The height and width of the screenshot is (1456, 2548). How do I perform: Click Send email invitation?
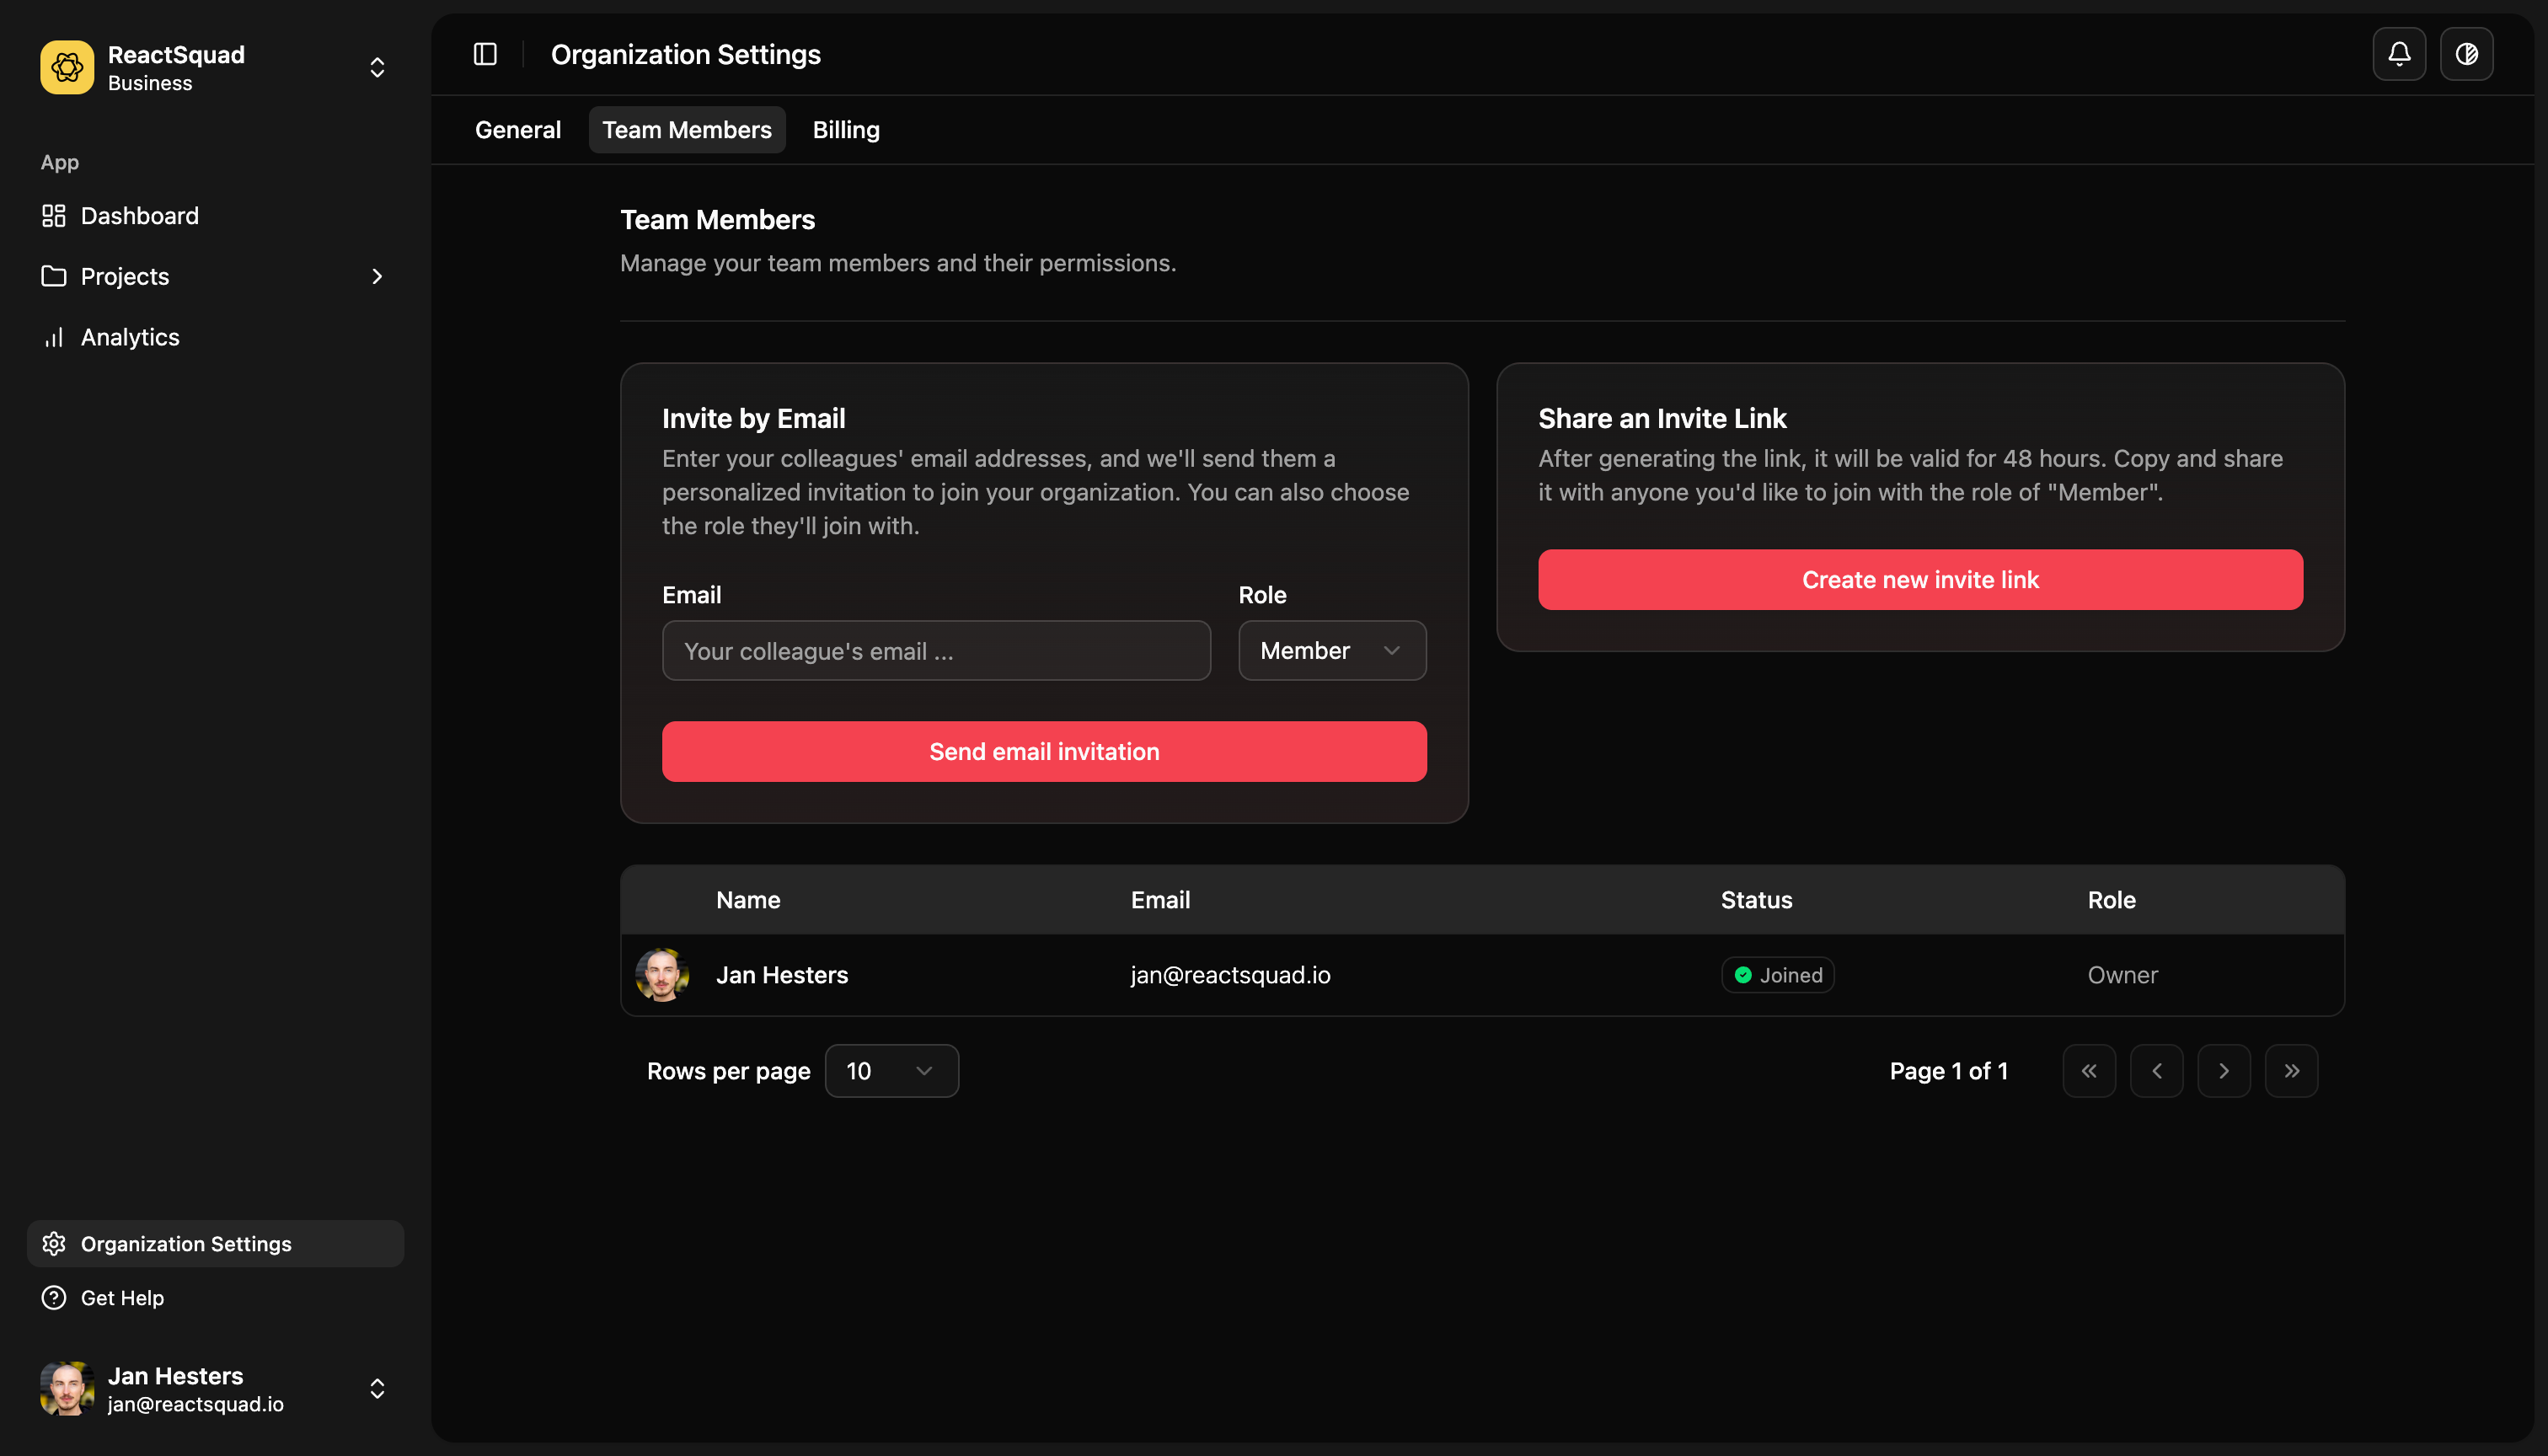coord(1043,751)
